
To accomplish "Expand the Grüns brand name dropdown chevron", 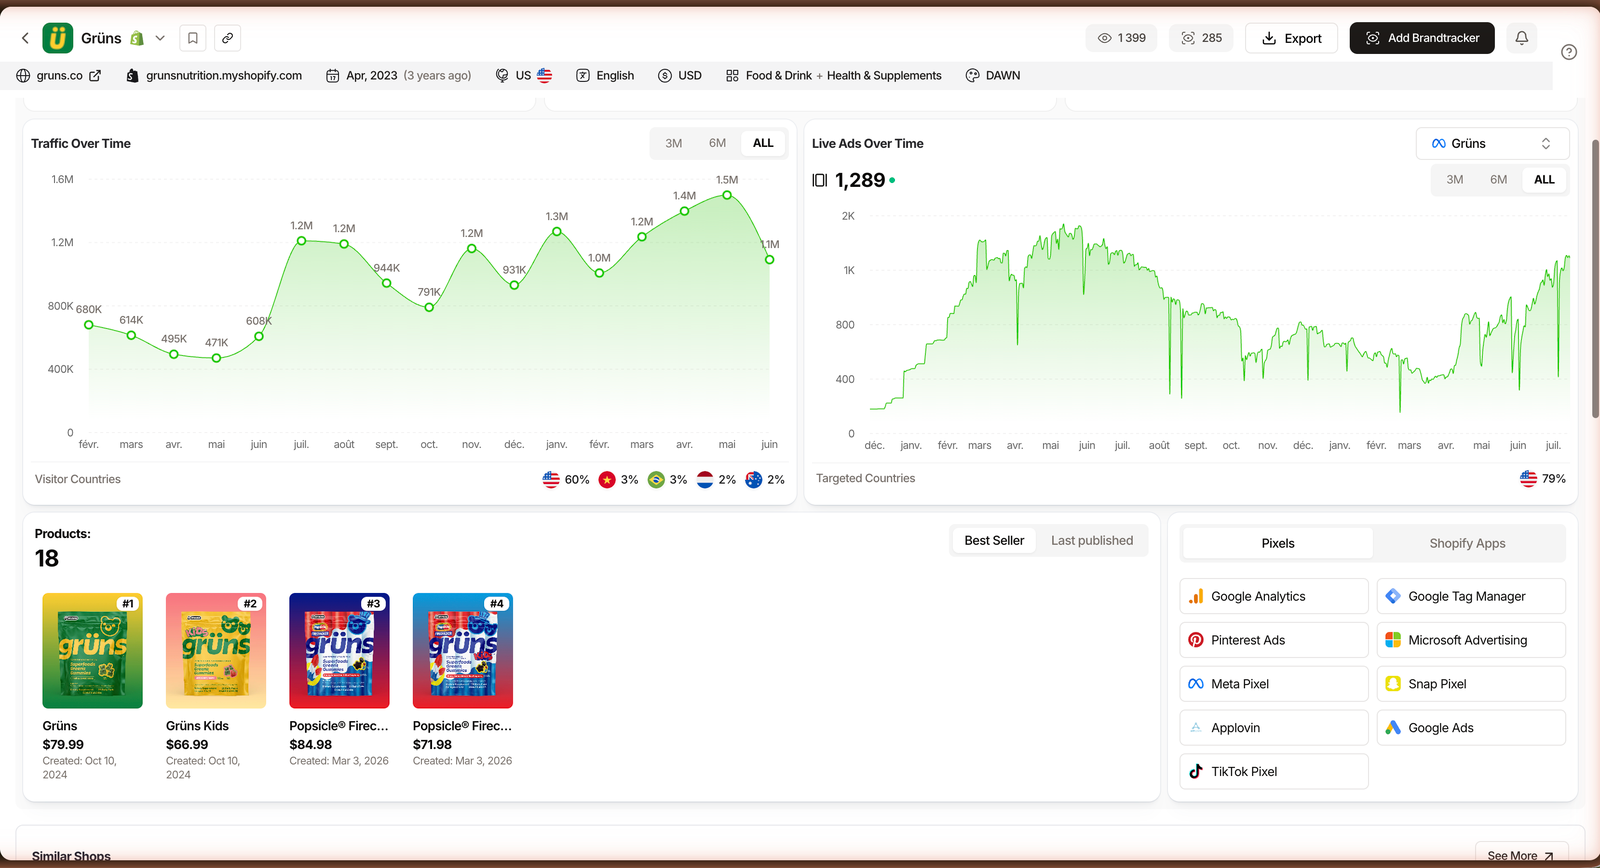I will [x=160, y=38].
